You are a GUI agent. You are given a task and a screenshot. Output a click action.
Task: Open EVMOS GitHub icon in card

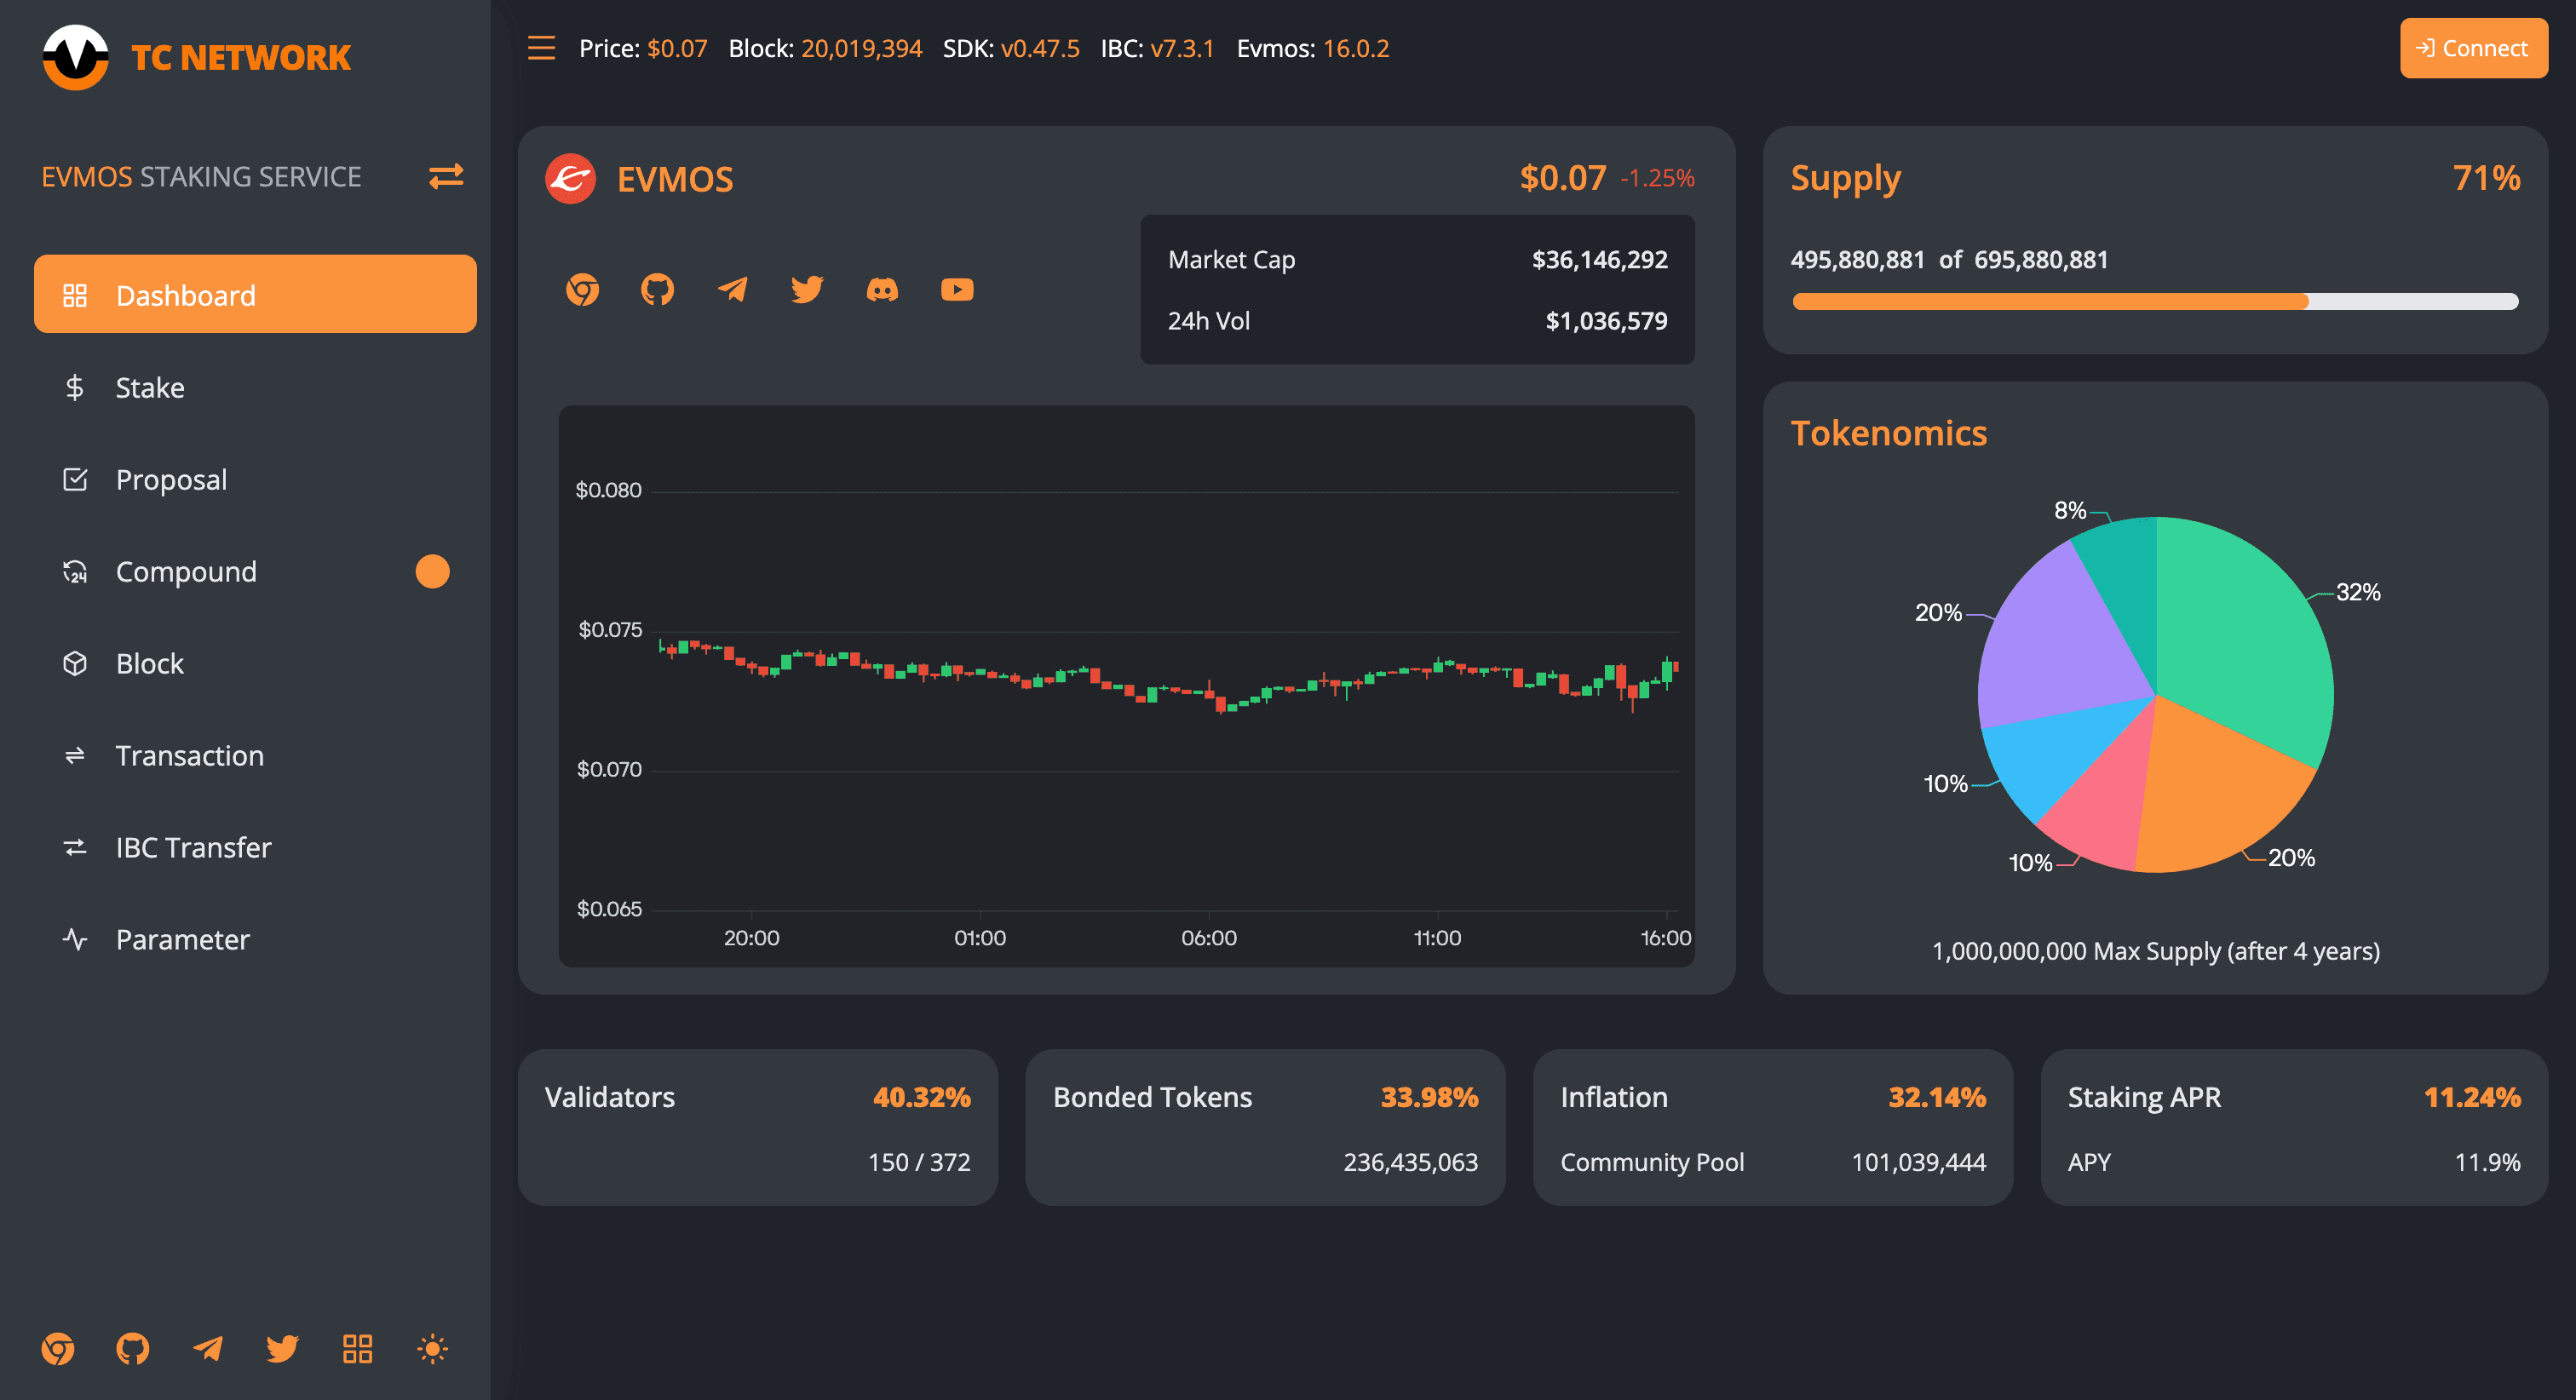click(657, 290)
